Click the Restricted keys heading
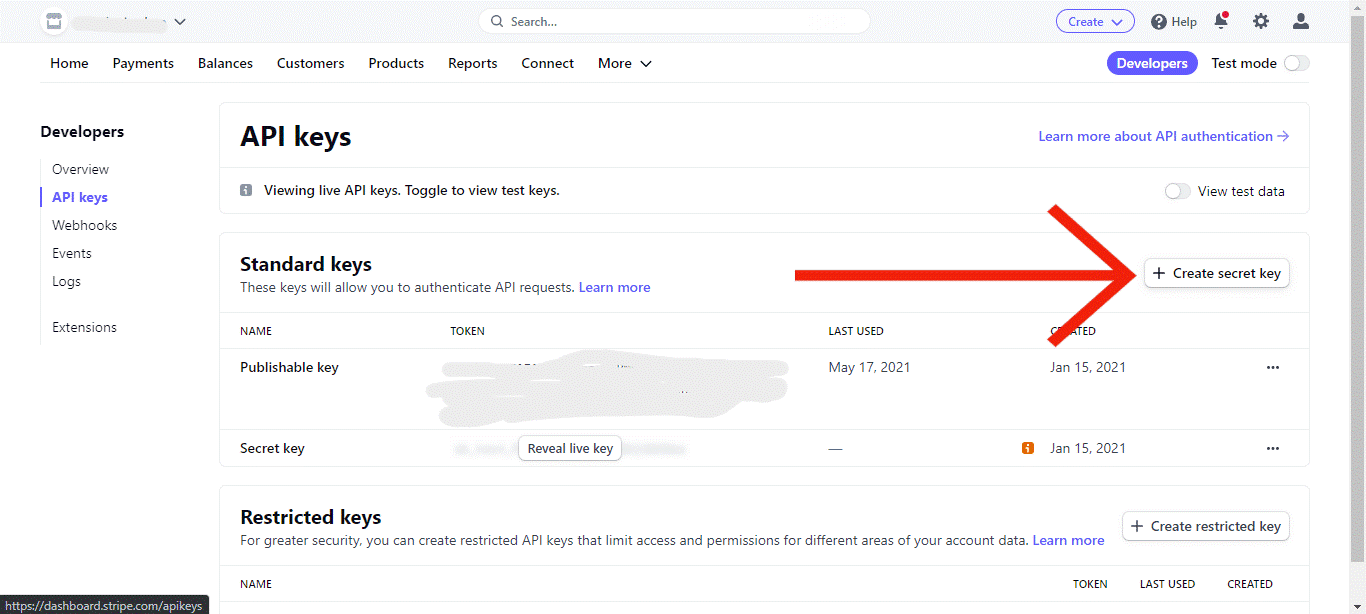This screenshot has height=614, width=1366. 311,517
